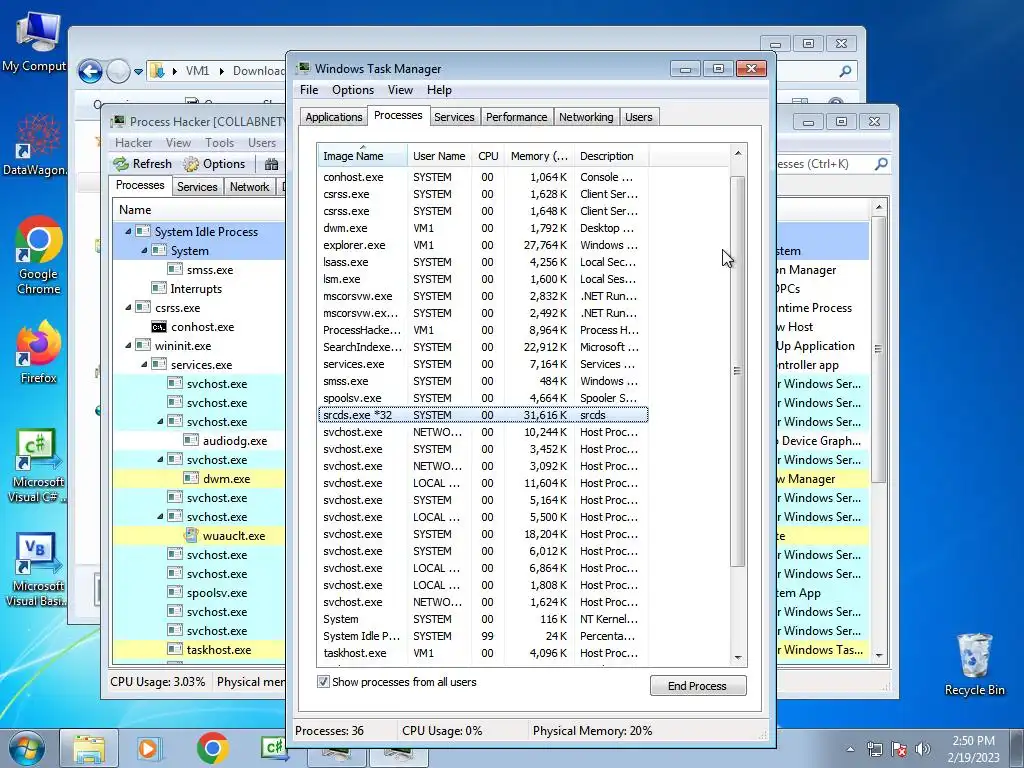Image resolution: width=1024 pixels, height=768 pixels.
Task: Open Process Hacker Network tab
Action: click(249, 187)
